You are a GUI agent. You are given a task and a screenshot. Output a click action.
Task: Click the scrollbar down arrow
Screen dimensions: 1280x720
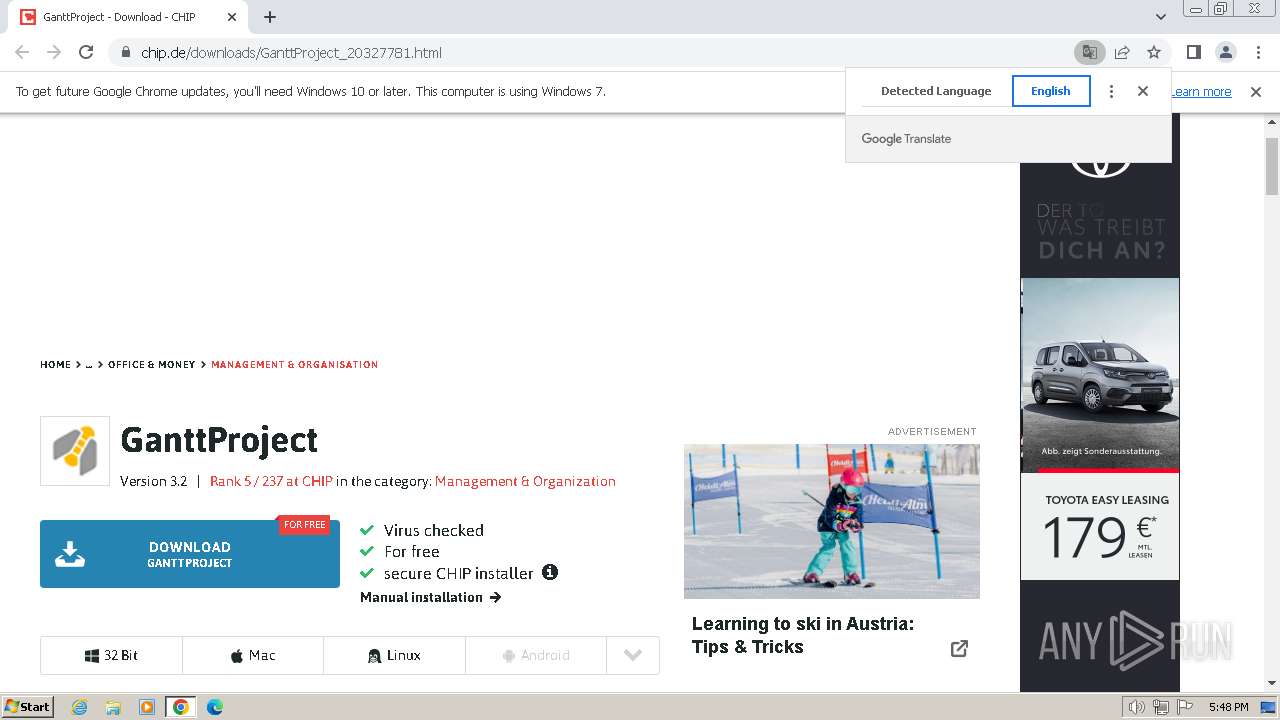[1272, 683]
